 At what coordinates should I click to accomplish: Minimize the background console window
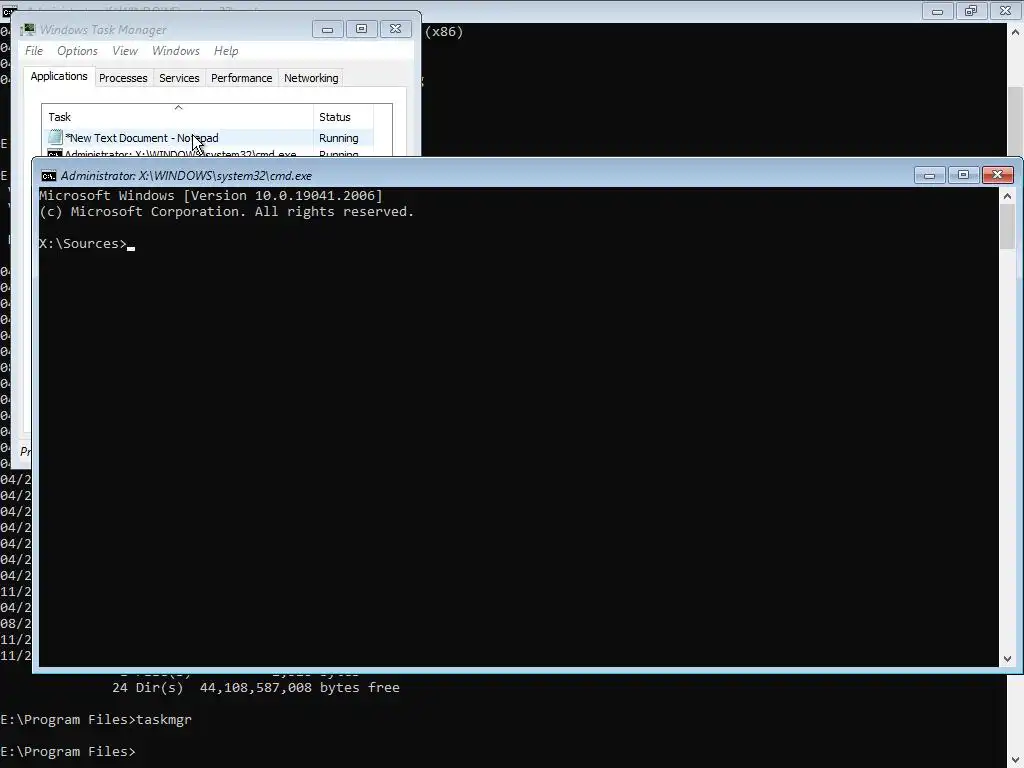[x=937, y=11]
